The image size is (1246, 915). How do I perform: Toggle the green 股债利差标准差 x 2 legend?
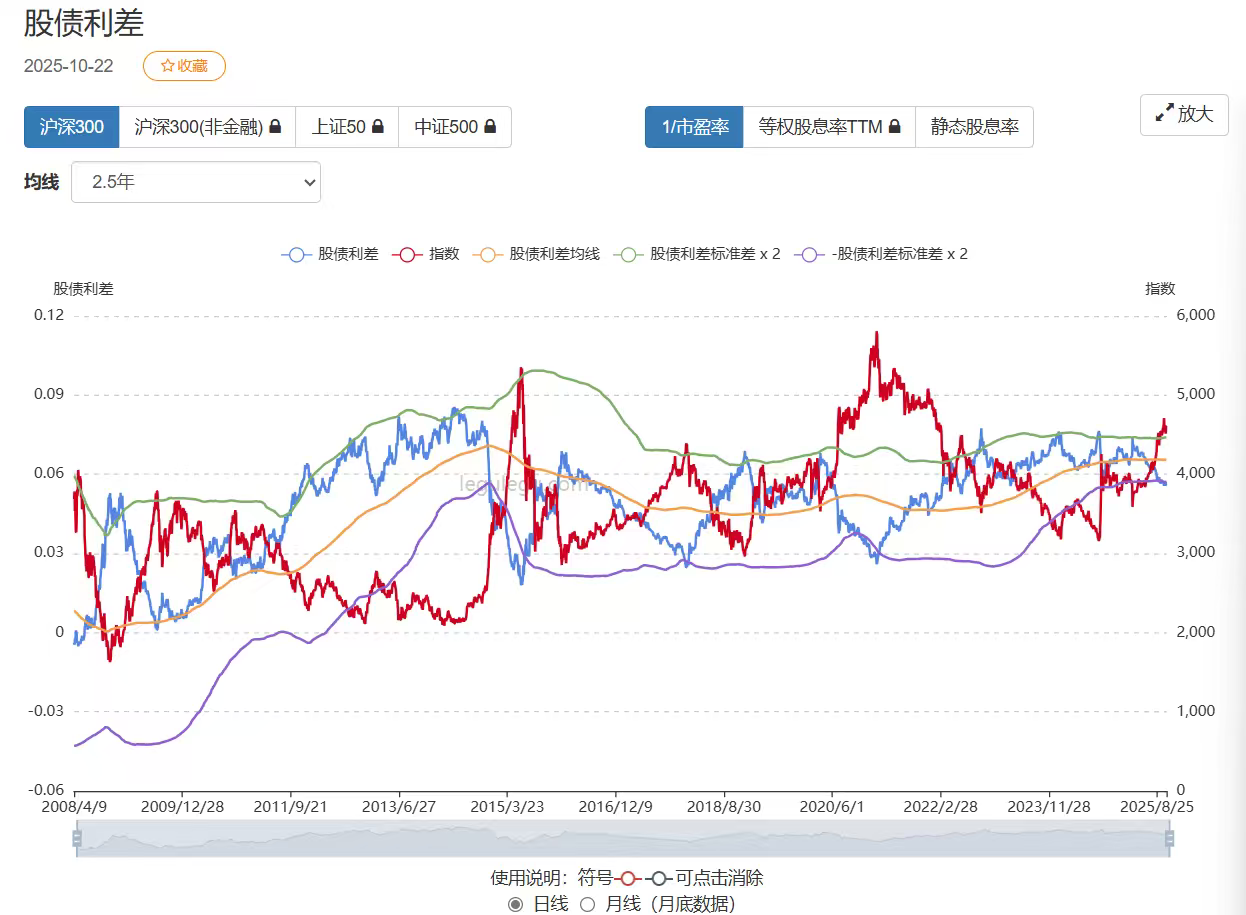(x=699, y=254)
